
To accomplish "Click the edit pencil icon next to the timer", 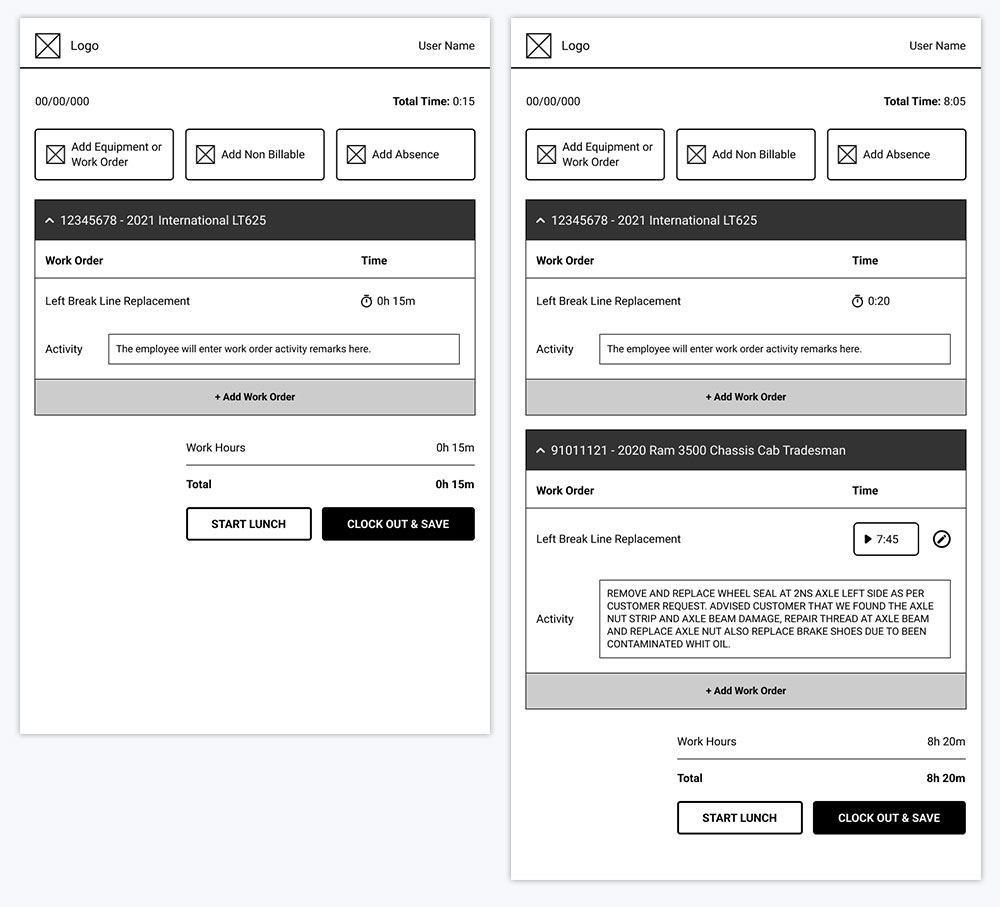I will (941, 539).
